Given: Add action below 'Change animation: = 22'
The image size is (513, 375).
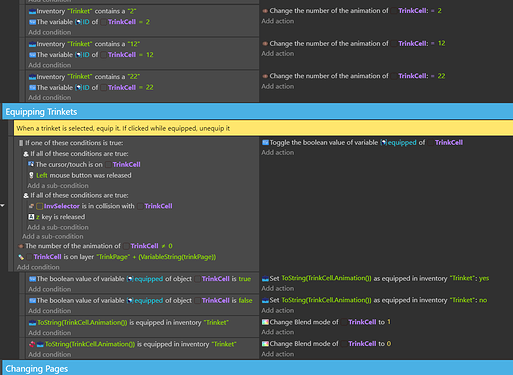Looking at the screenshot, I should coord(278,87).
